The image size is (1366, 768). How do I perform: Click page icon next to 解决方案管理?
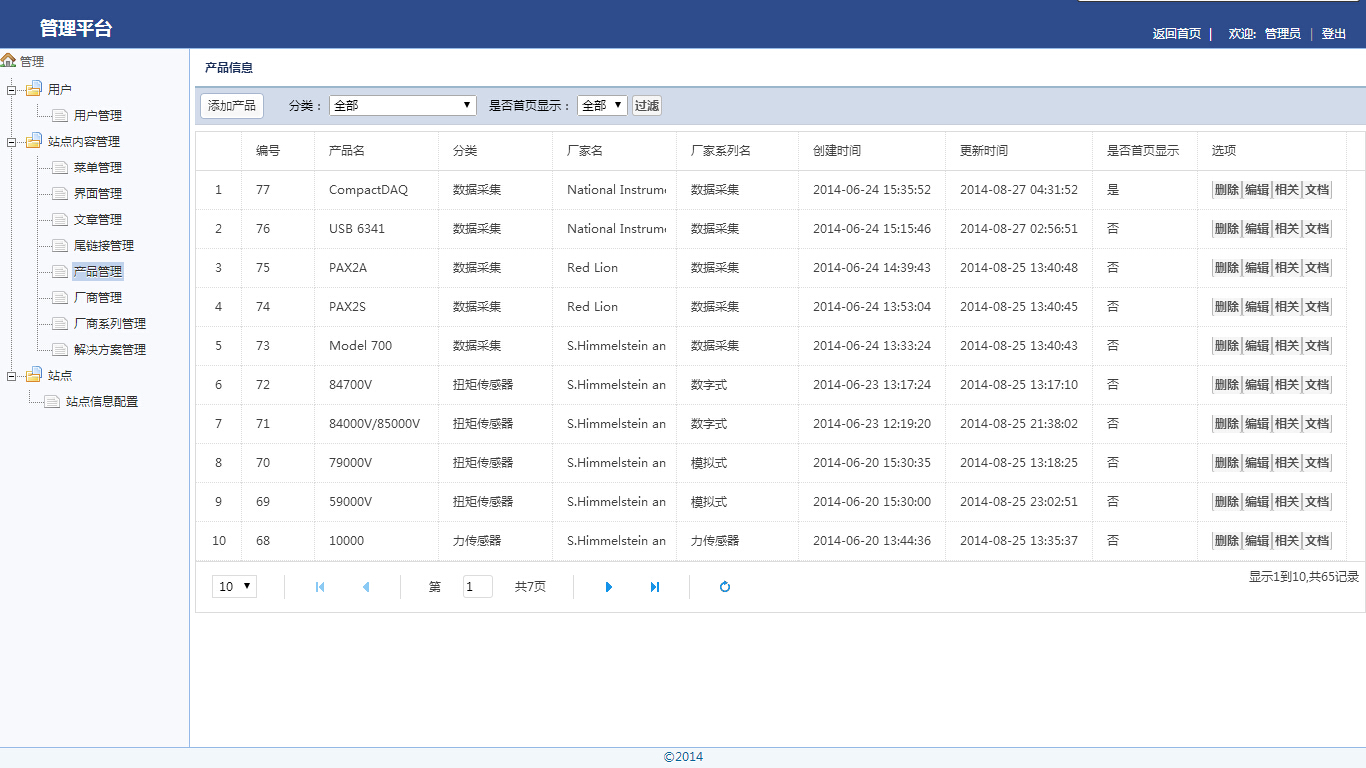click(60, 349)
